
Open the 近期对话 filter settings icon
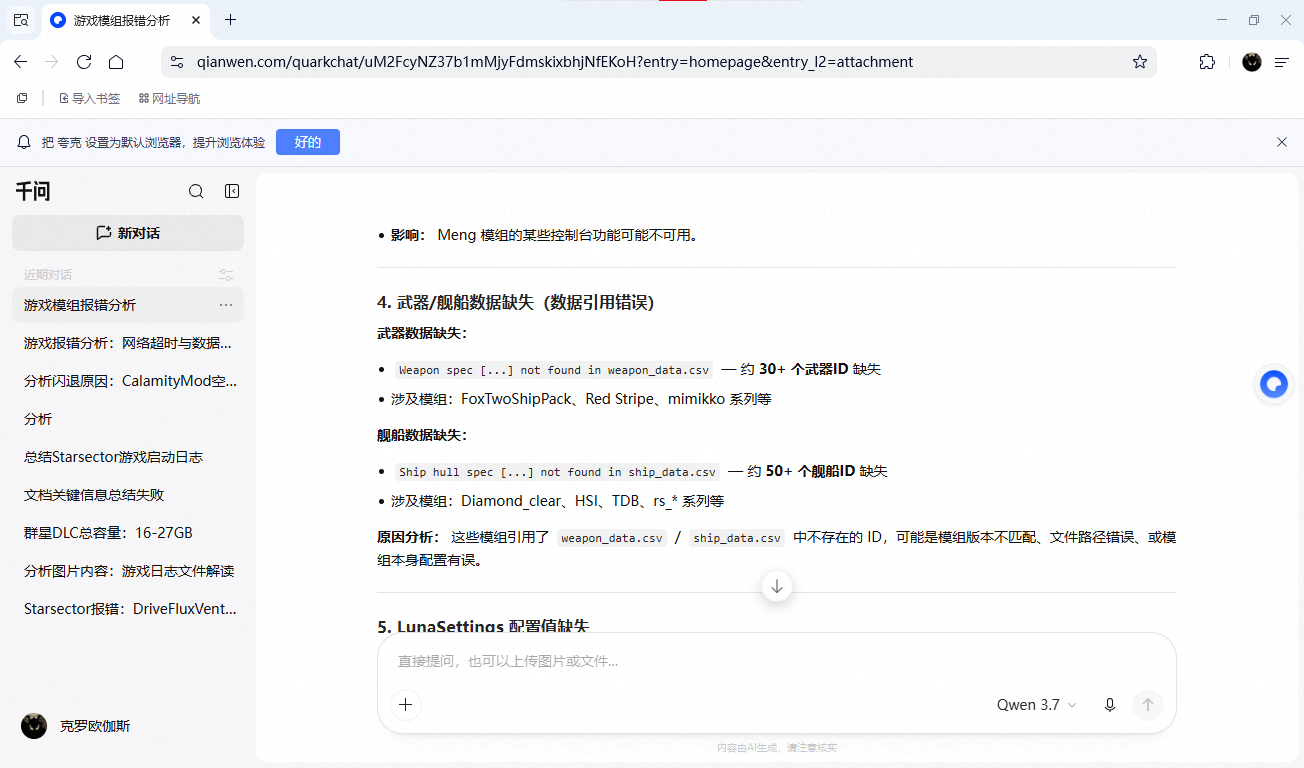(226, 275)
